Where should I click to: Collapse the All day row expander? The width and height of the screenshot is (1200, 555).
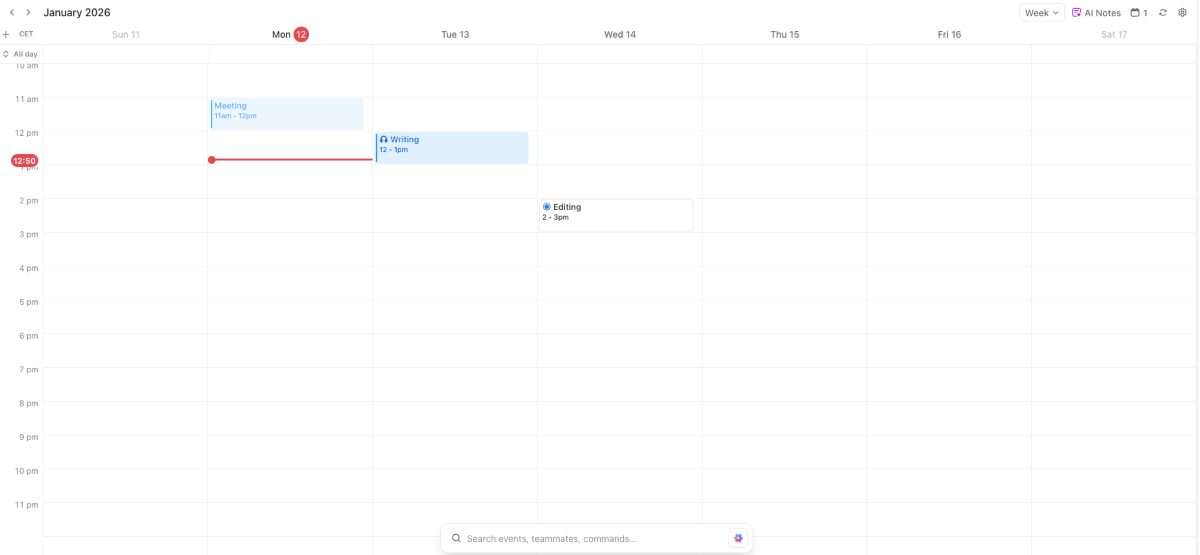(x=6, y=54)
